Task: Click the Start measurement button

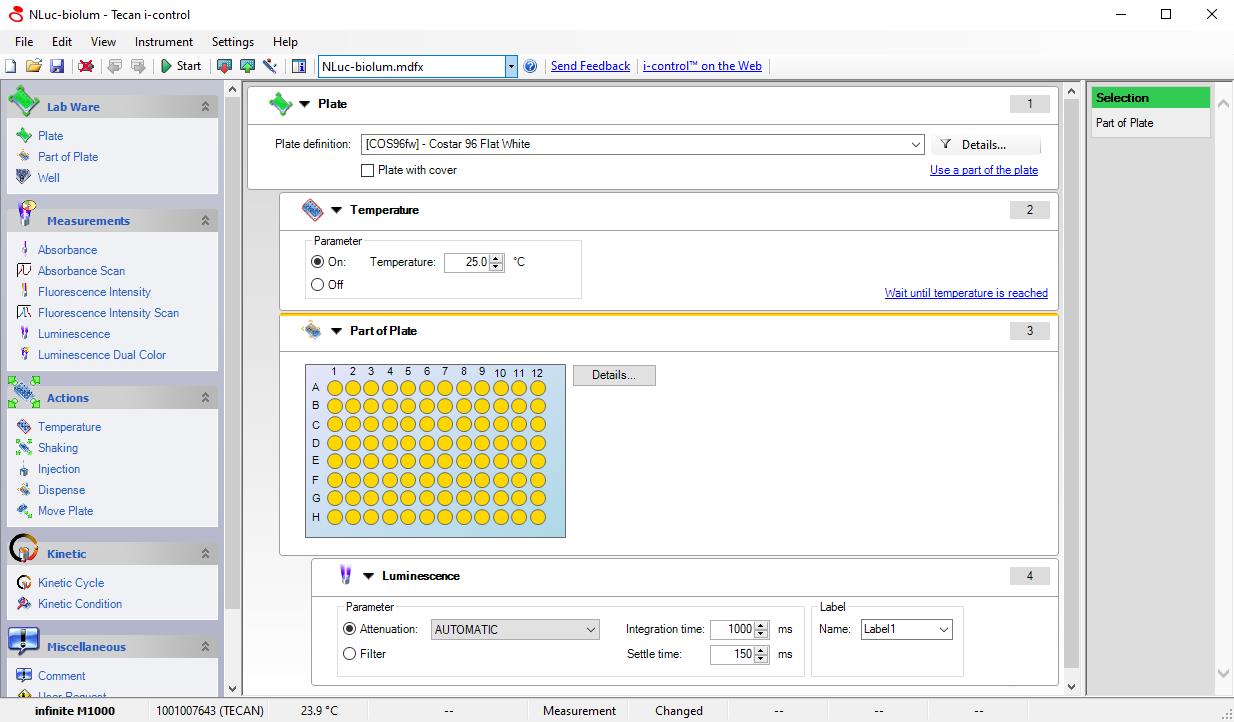Action: coord(181,66)
